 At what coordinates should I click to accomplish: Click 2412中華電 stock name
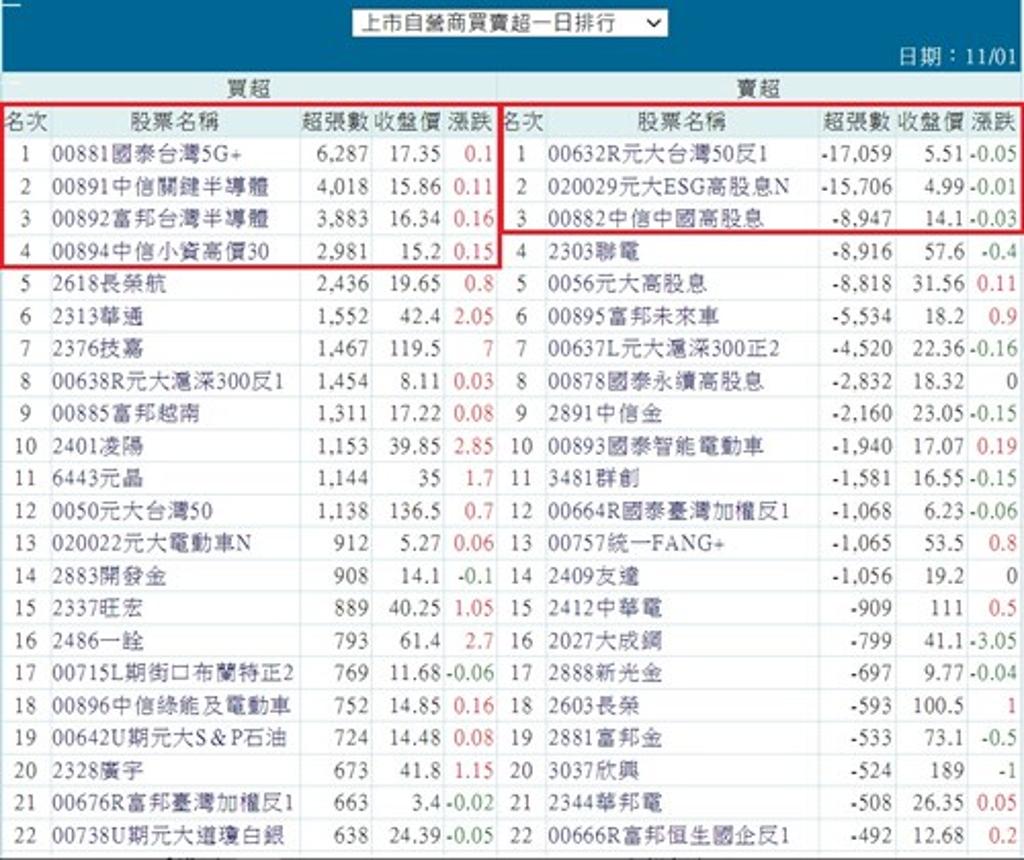click(x=605, y=608)
